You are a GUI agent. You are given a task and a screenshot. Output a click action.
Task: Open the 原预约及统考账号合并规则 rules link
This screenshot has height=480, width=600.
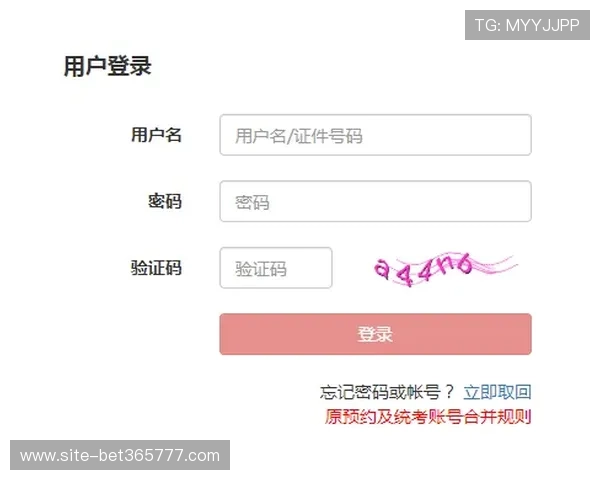428,417
